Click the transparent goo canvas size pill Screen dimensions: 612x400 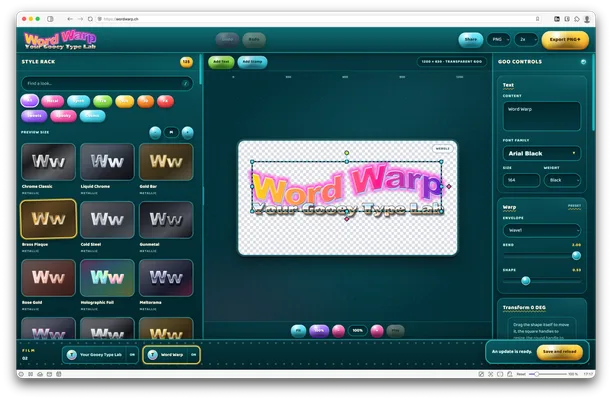pyautogui.click(x=452, y=62)
